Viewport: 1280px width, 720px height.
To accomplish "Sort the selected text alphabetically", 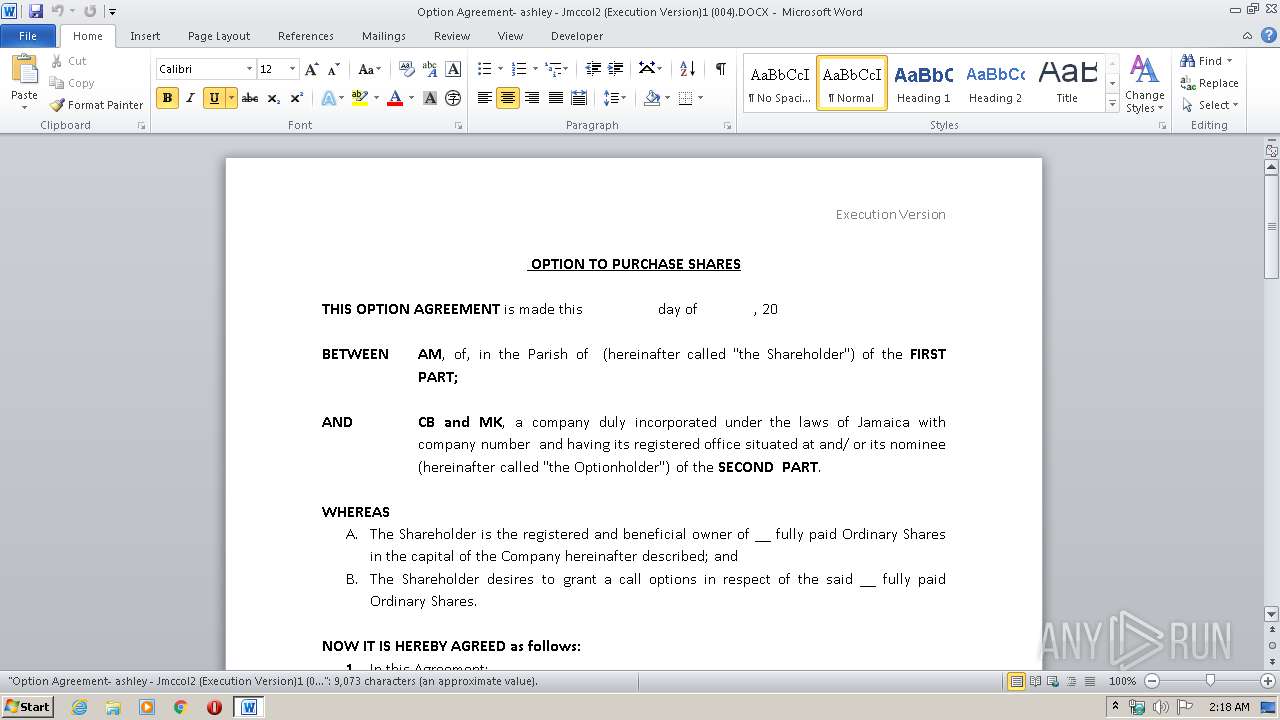I will 687,69.
